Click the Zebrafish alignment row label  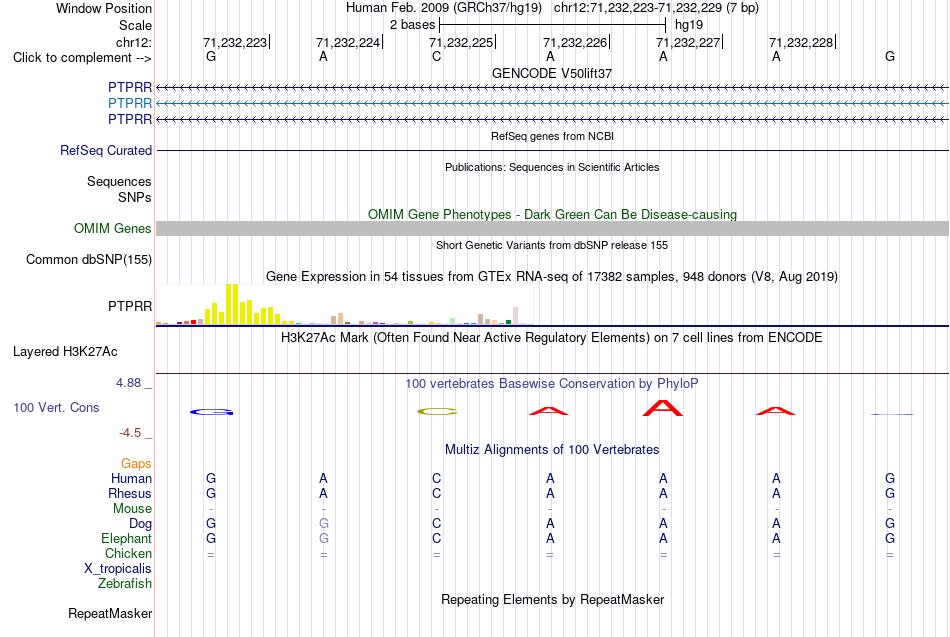(125, 584)
